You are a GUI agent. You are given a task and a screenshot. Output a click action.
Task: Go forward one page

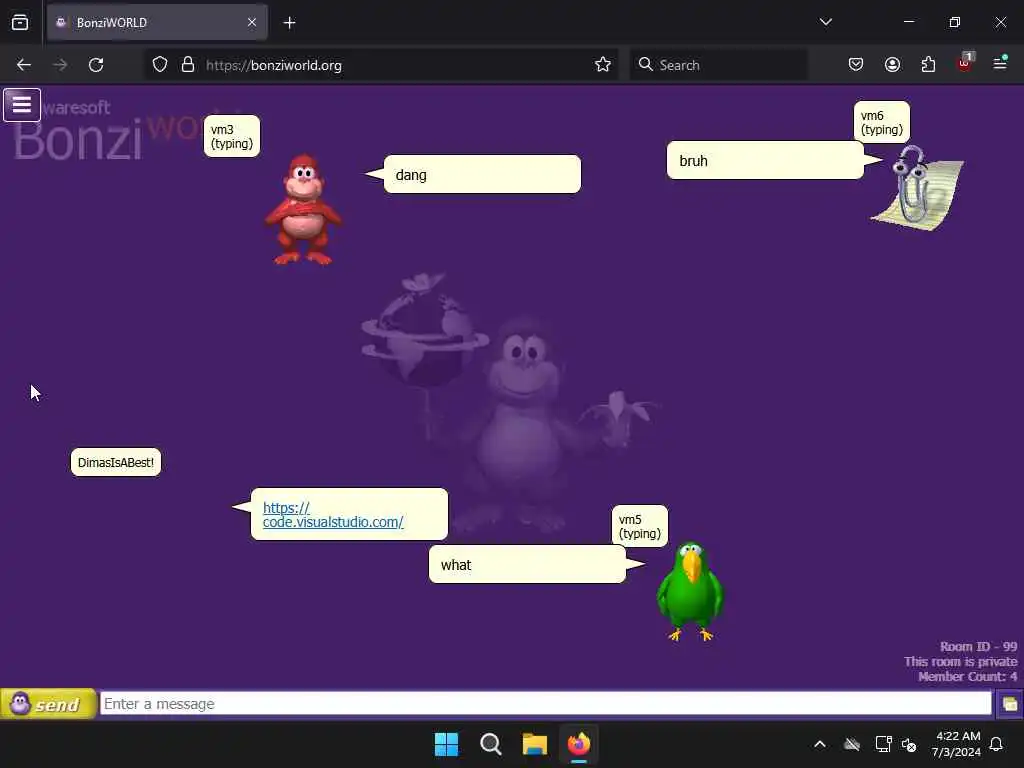pos(59,65)
